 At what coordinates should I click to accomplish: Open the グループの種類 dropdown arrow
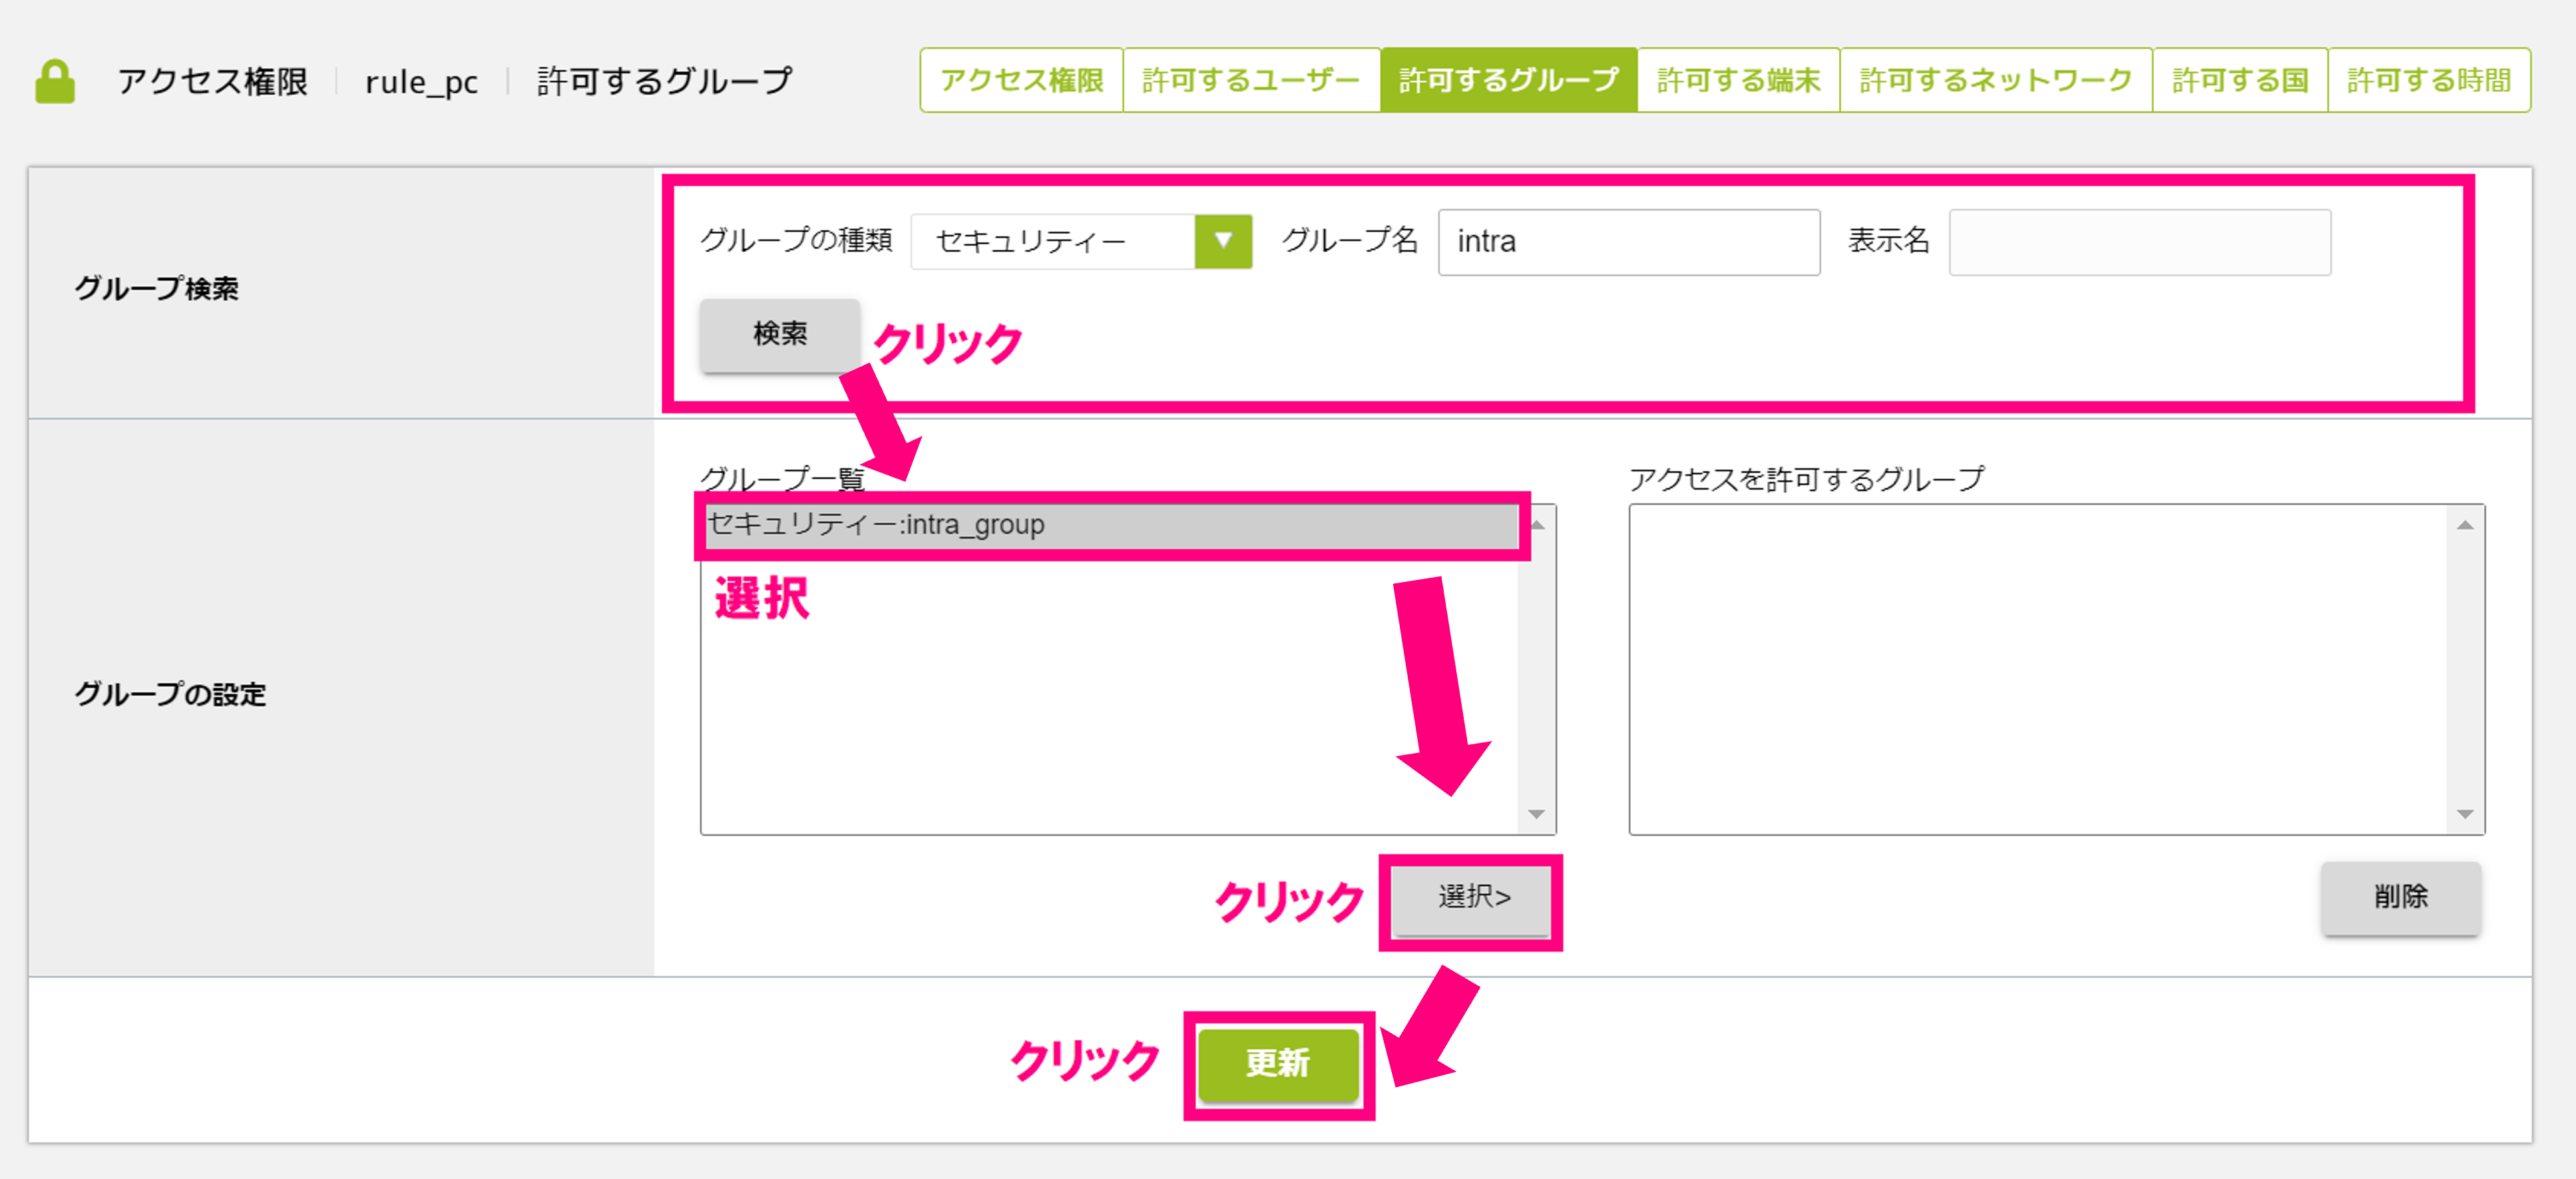coord(1223,241)
